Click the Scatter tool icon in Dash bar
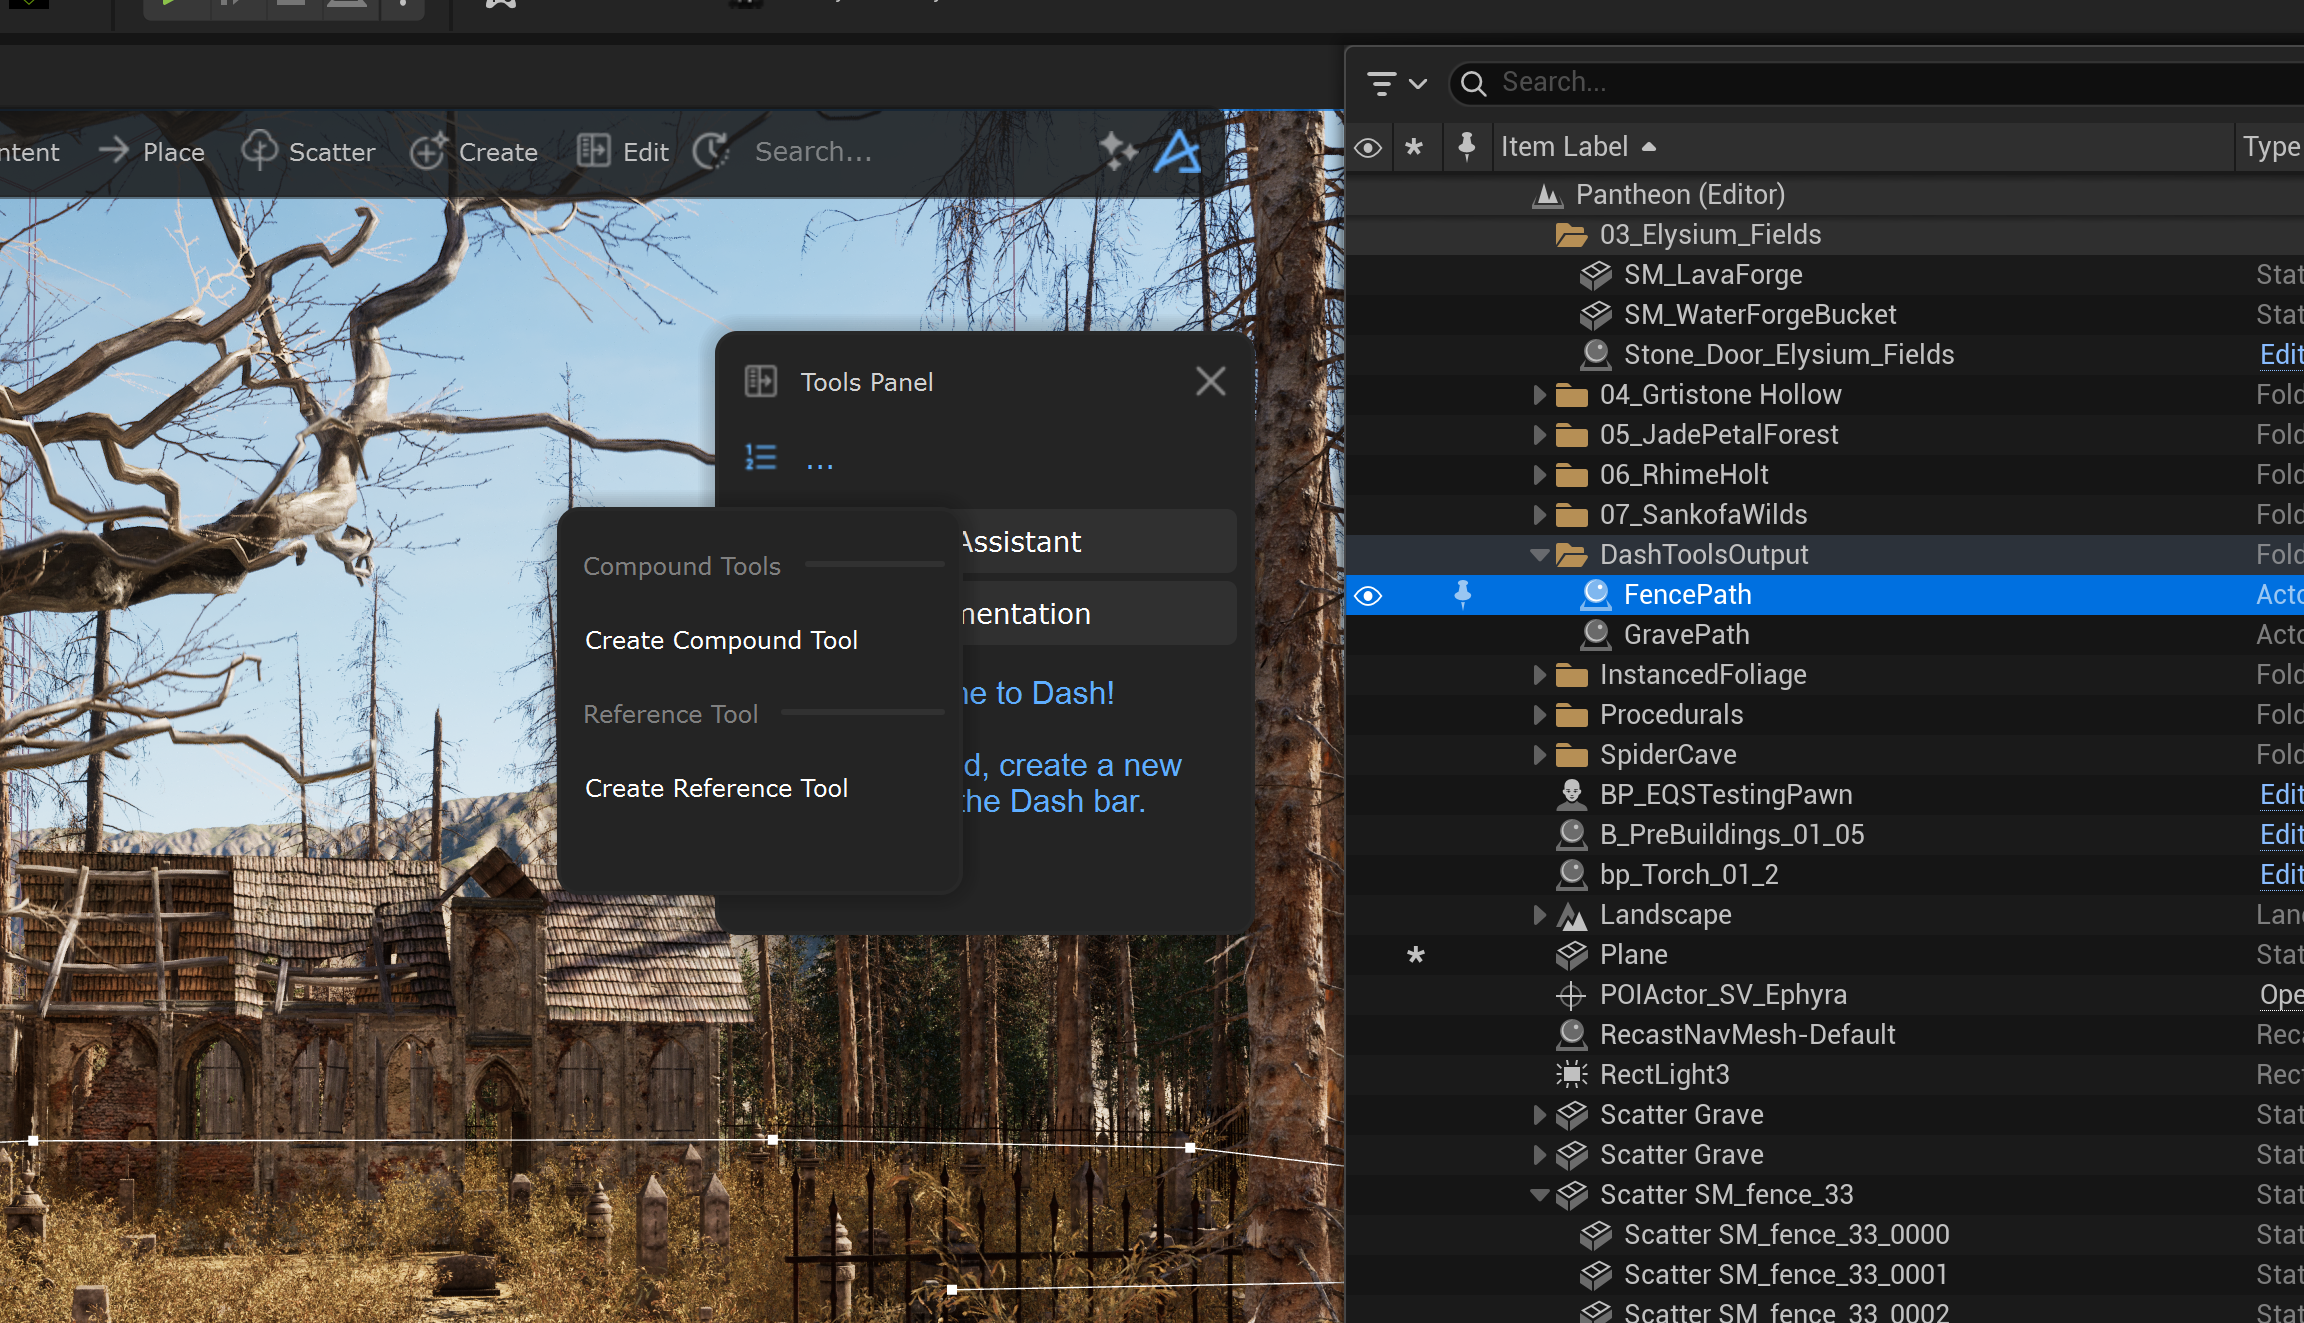 tap(260, 151)
